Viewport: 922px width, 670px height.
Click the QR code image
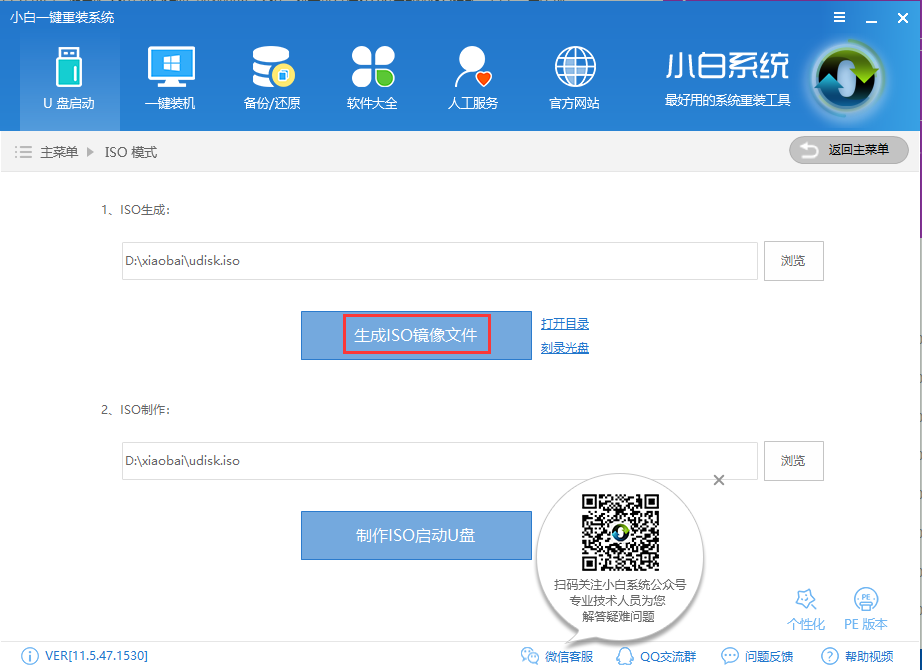pos(620,532)
